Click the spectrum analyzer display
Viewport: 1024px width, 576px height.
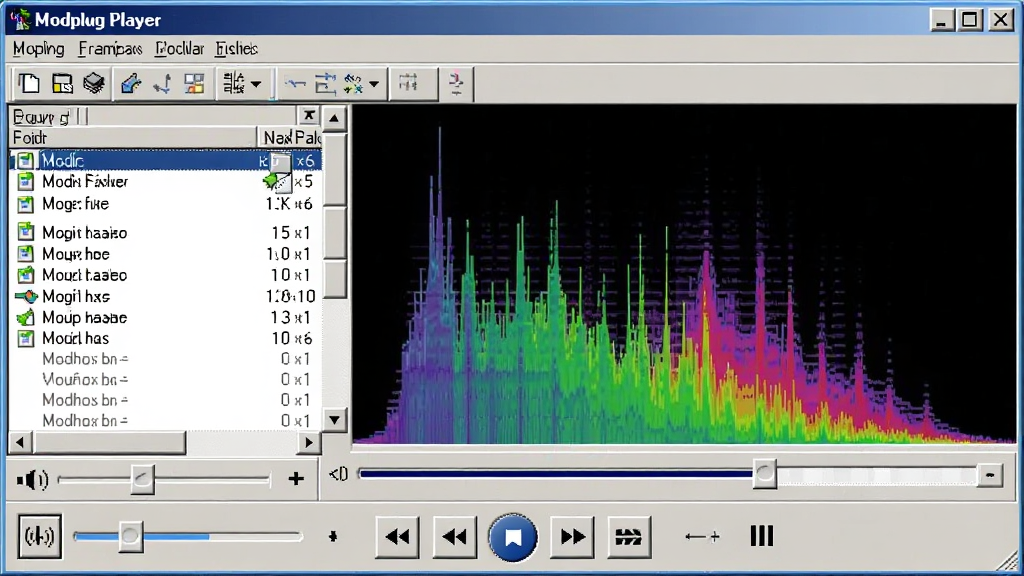pos(684,274)
